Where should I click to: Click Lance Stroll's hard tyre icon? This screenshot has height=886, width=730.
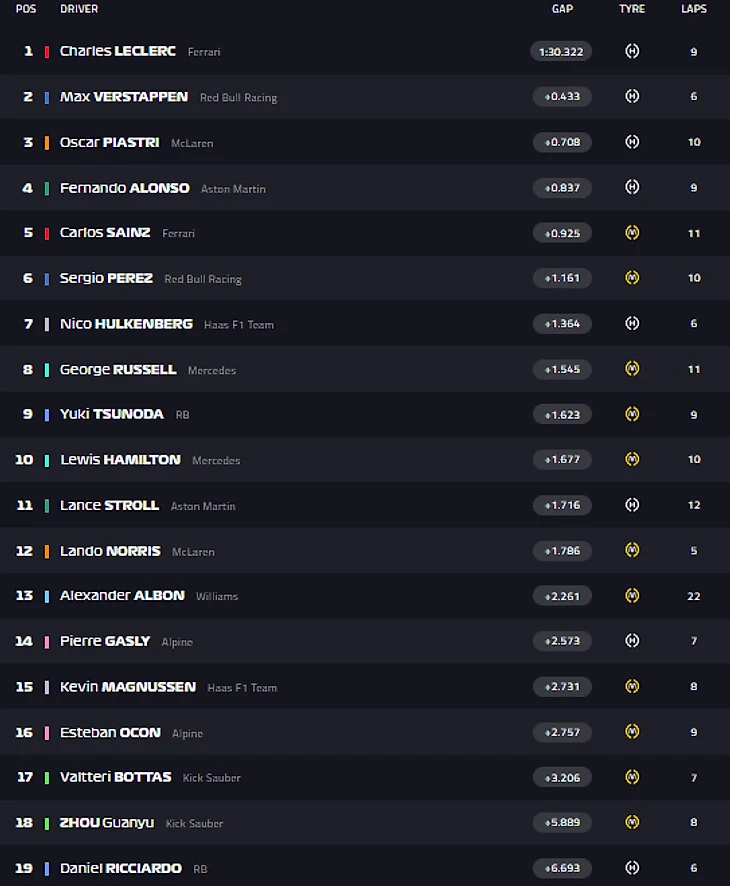pos(632,505)
